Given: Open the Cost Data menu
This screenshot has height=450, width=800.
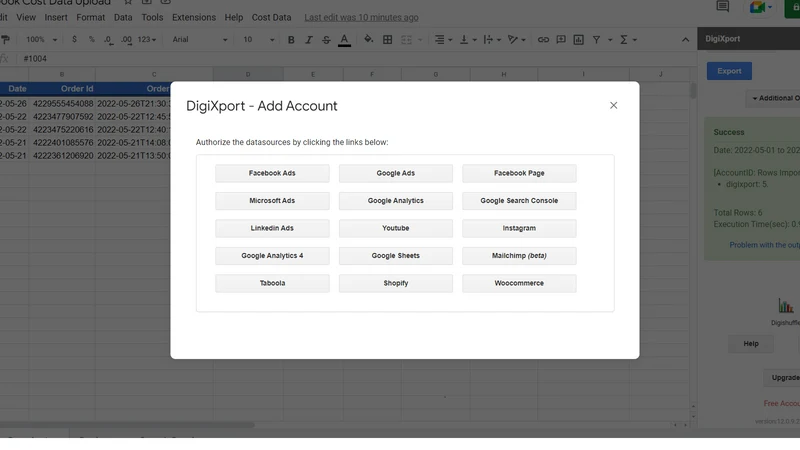Looking at the screenshot, I should [x=271, y=17].
